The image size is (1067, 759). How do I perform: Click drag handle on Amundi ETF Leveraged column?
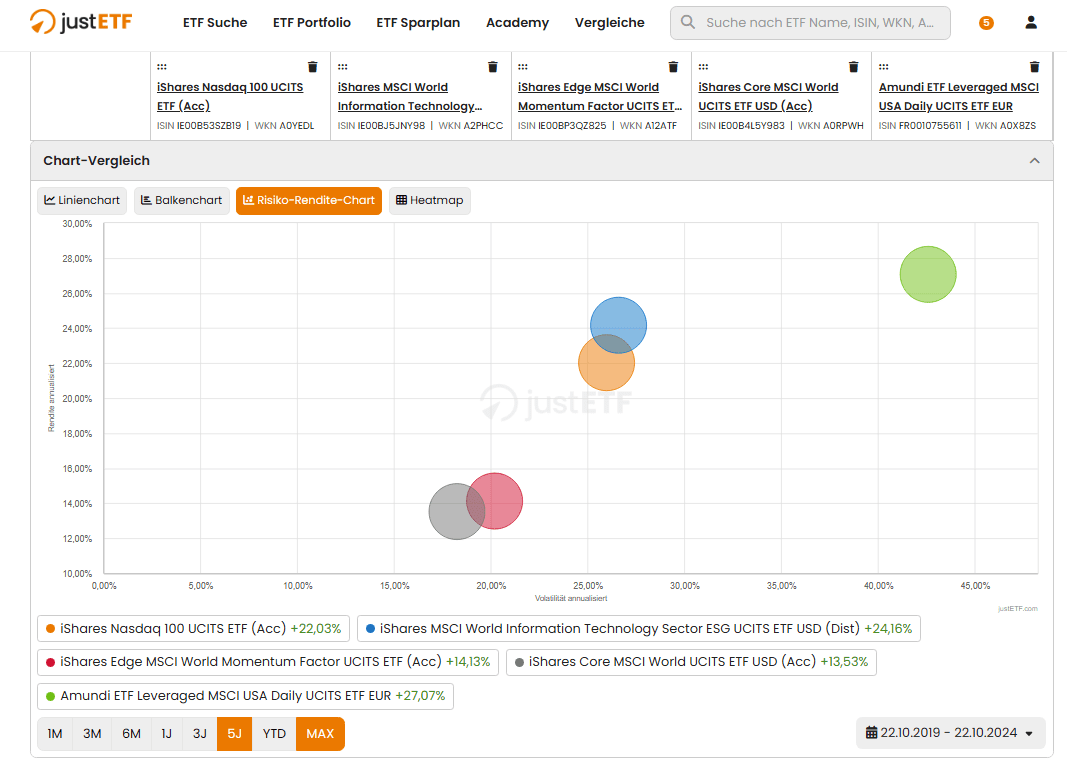[883, 67]
